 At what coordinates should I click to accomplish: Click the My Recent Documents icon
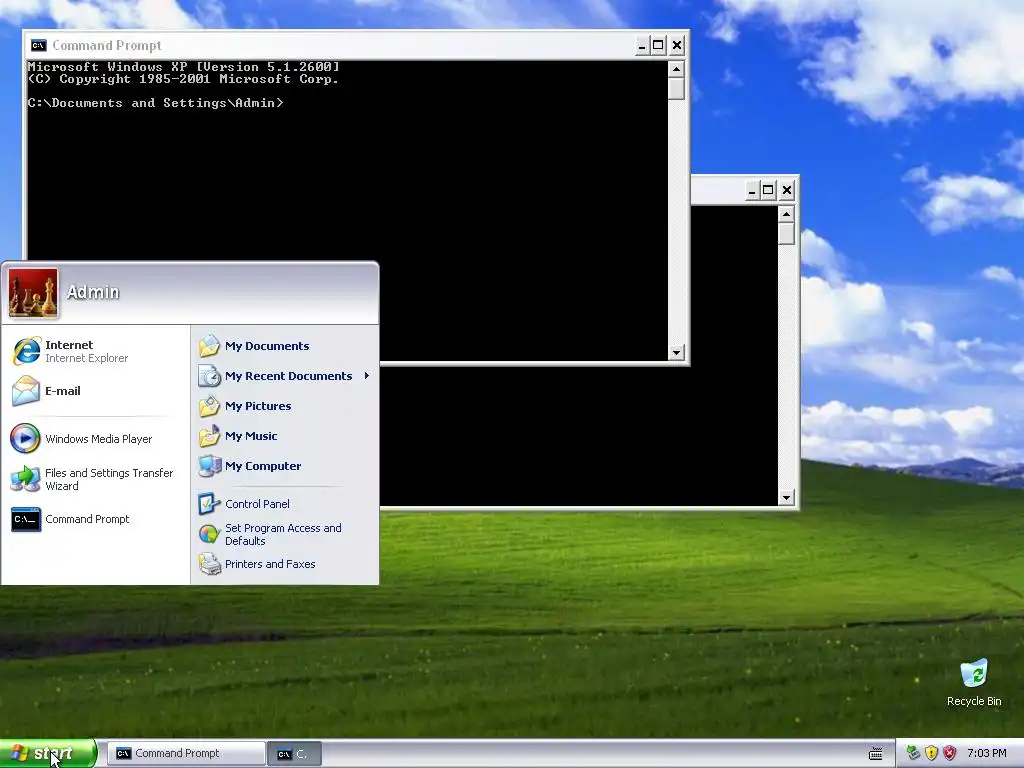coord(210,376)
